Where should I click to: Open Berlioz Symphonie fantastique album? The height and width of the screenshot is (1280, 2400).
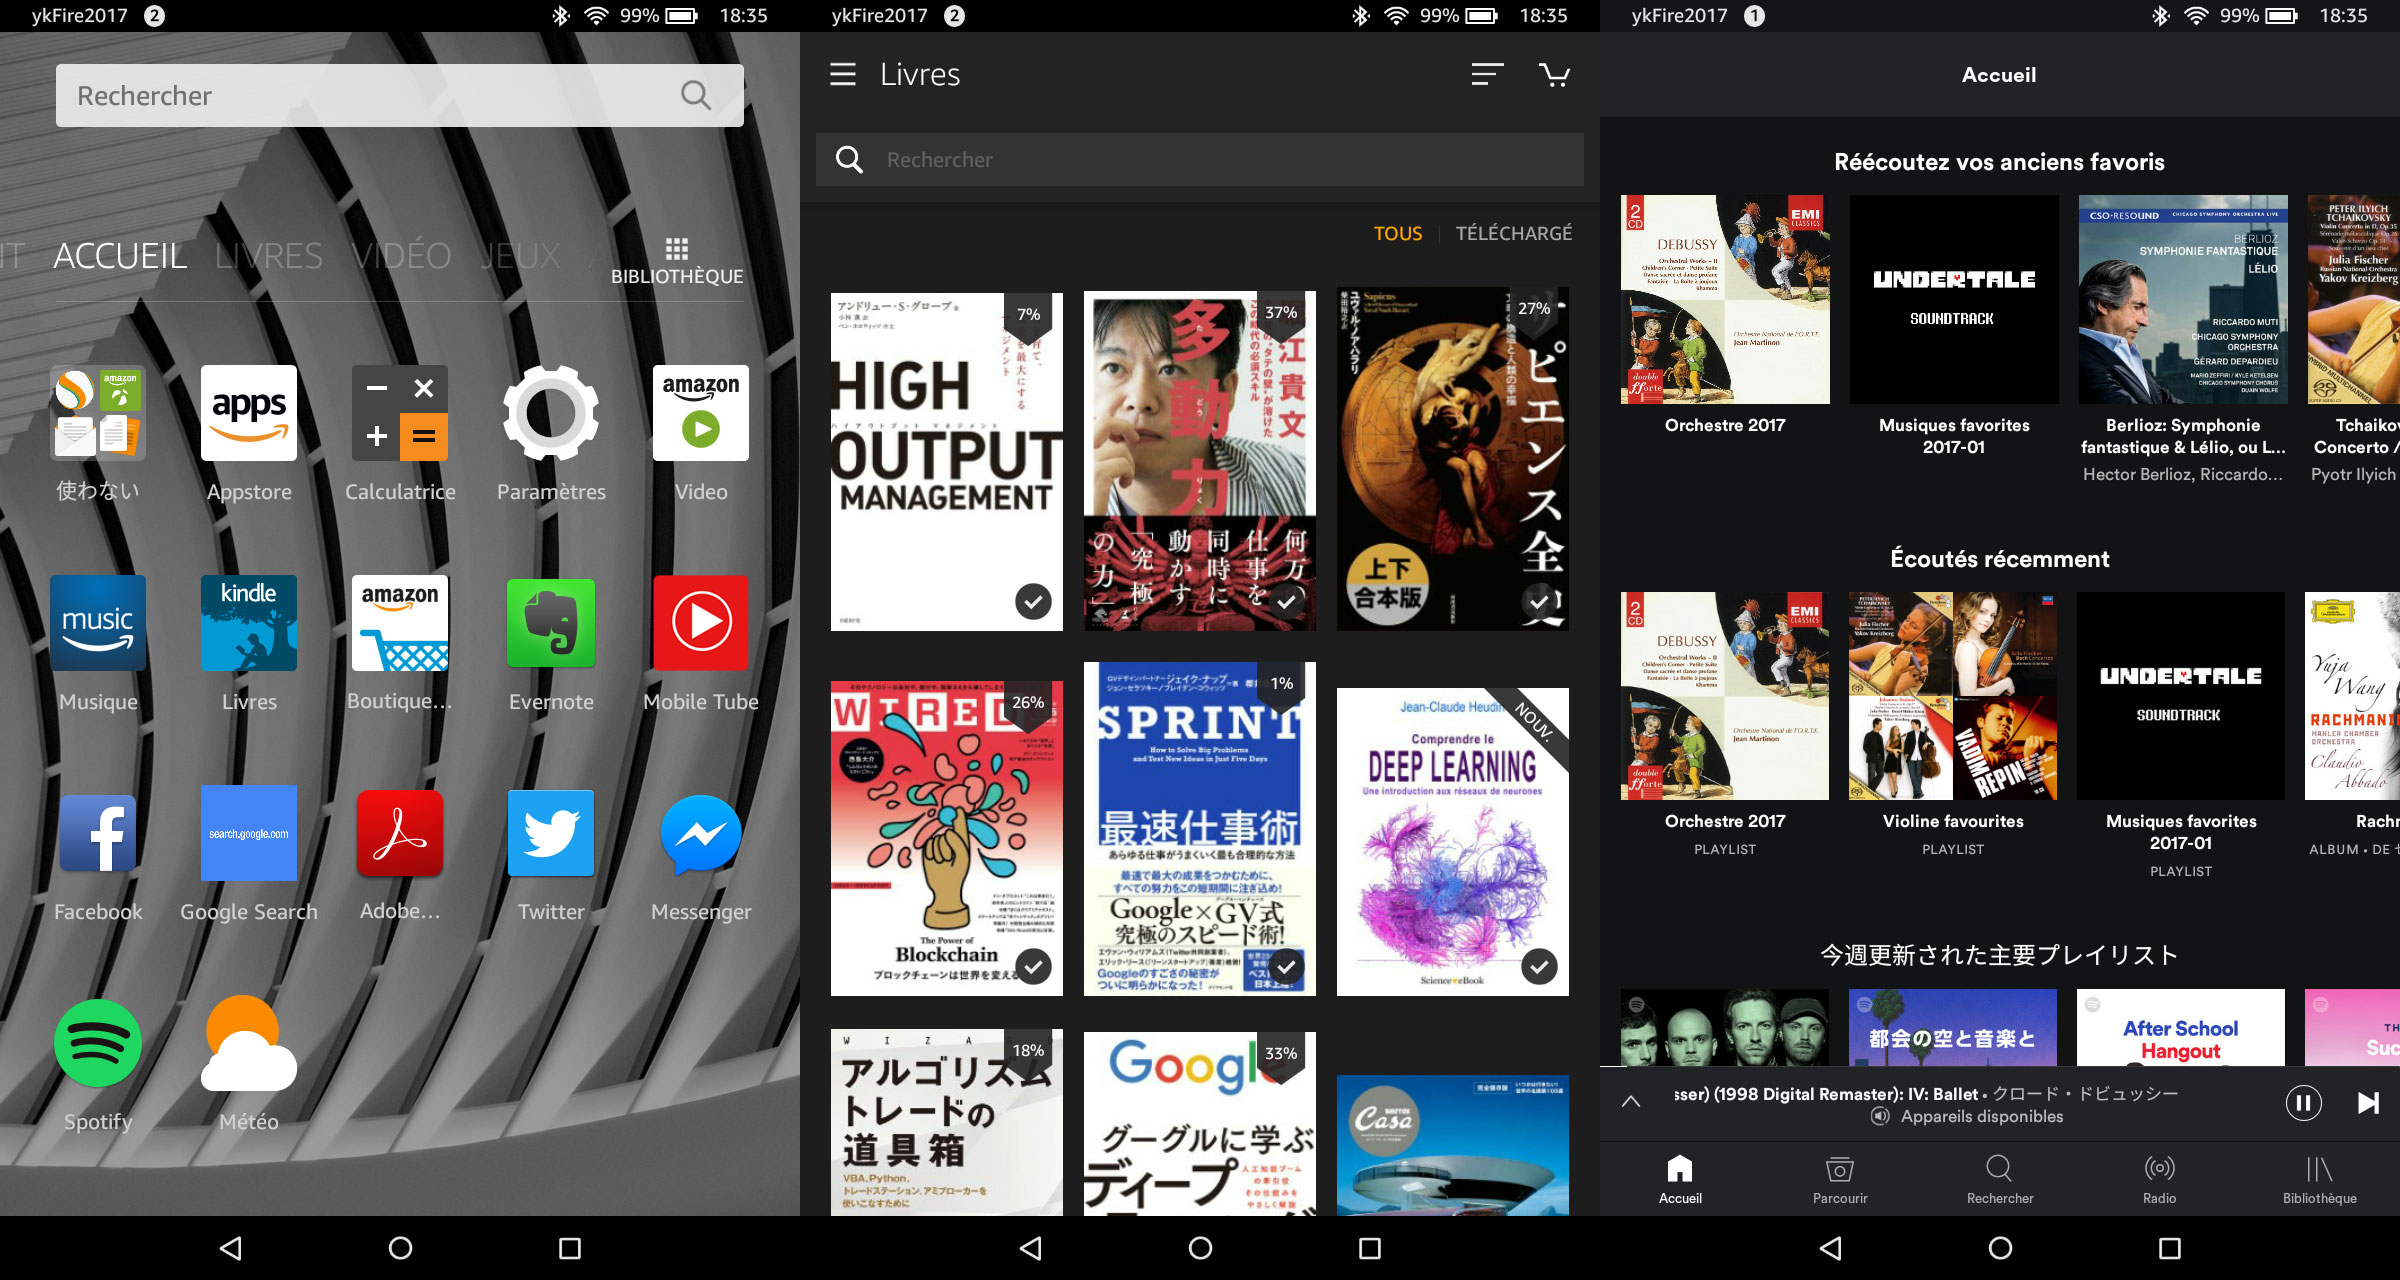coord(2183,300)
